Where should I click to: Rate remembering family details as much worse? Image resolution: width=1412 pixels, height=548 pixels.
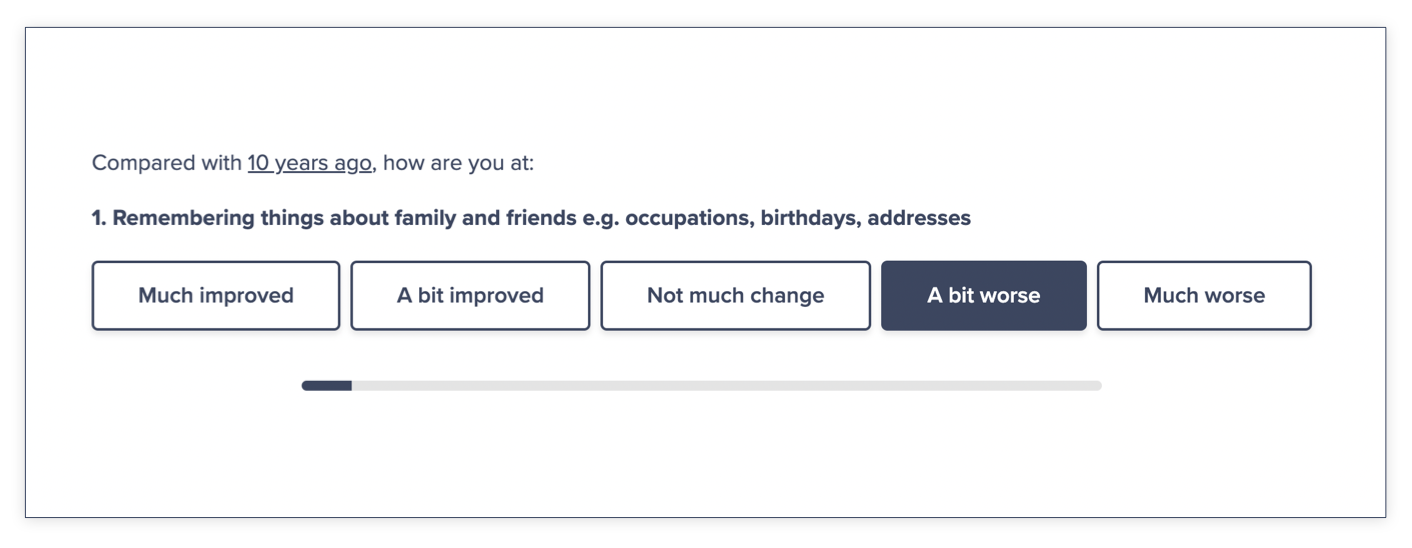coord(1203,296)
